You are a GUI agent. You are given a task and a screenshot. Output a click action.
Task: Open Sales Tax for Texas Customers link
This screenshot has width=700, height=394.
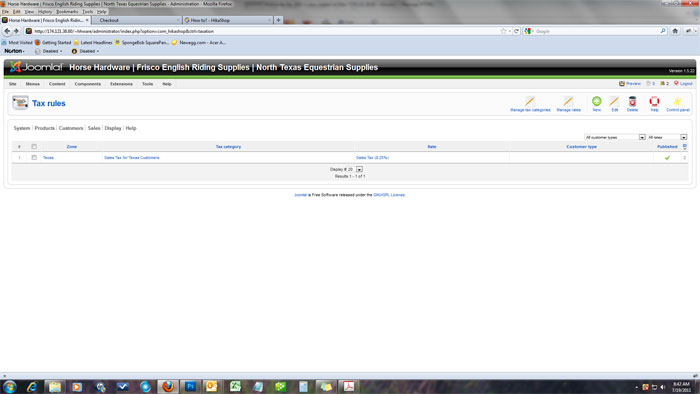click(x=132, y=158)
